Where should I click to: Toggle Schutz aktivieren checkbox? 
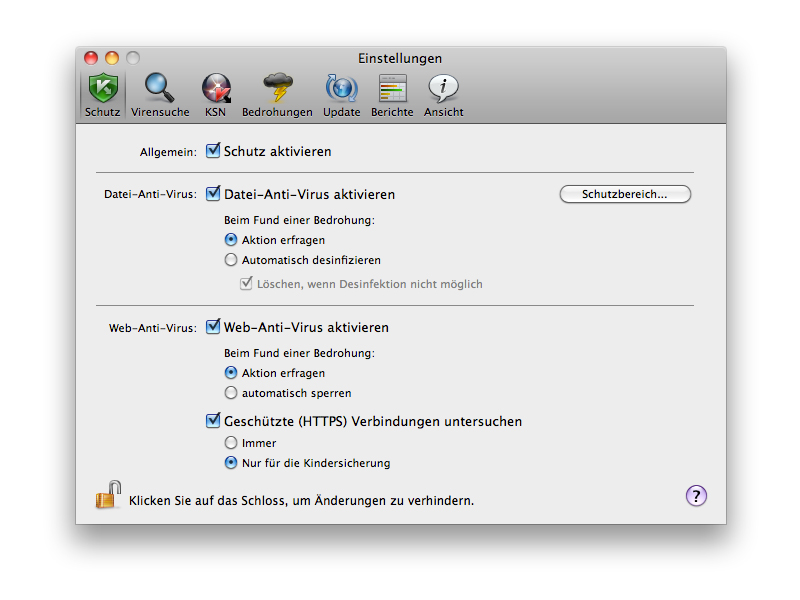pos(213,151)
